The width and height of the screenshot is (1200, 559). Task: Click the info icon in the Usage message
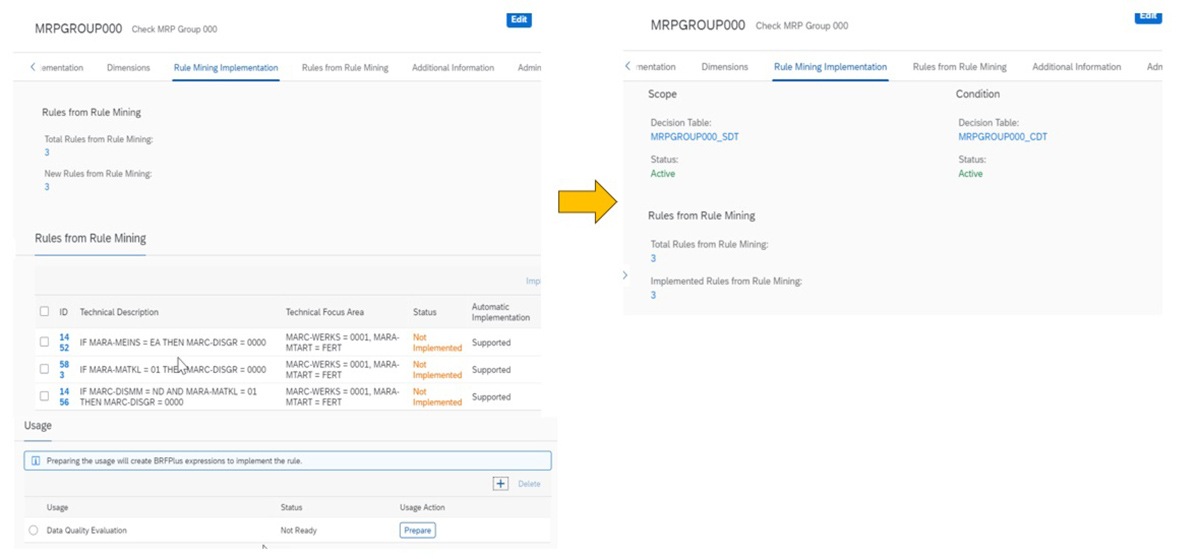[x=35, y=461]
